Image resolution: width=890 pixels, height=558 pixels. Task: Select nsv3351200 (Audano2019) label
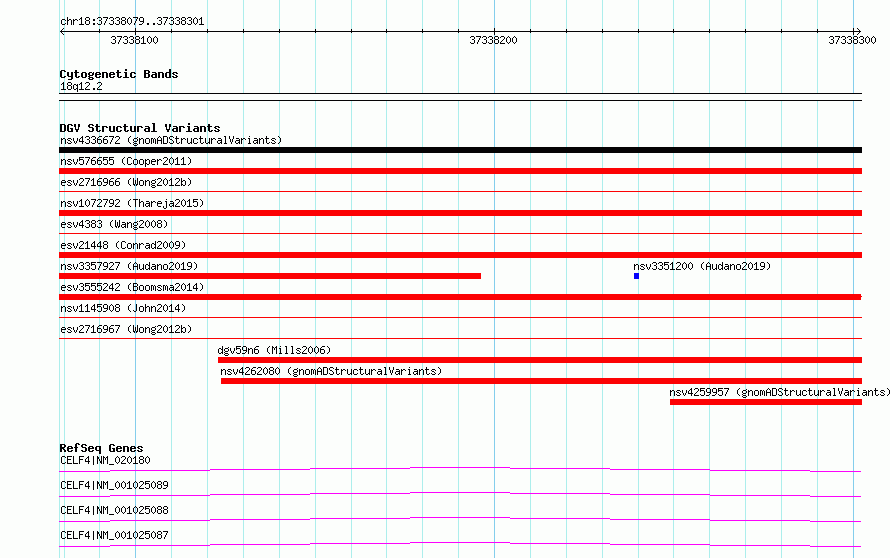point(702,266)
